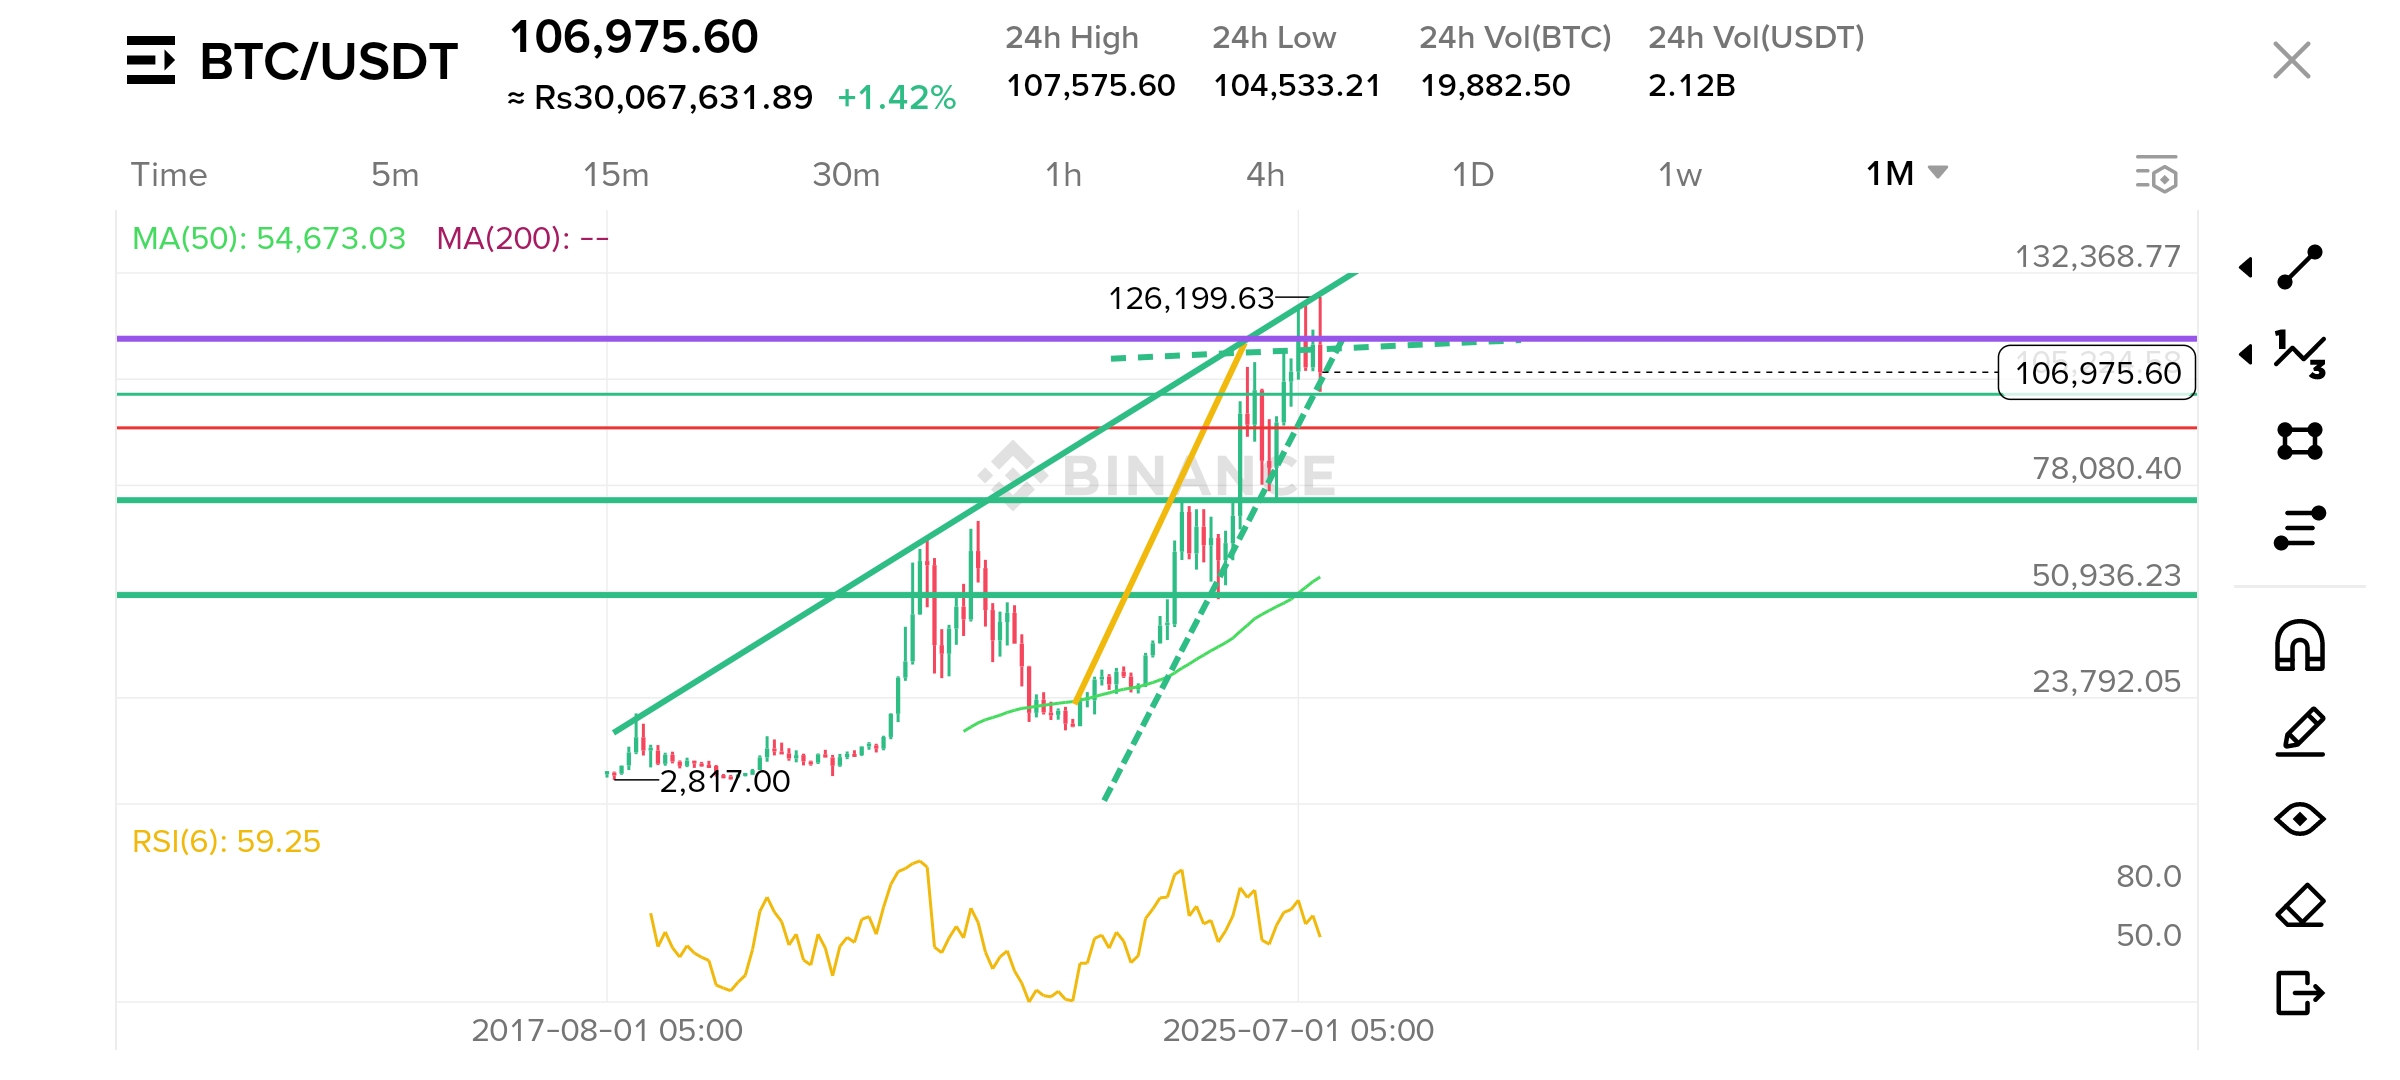The image size is (2400, 1080).
Task: Switch to the 4h timeframe tab
Action: pos(1265,175)
